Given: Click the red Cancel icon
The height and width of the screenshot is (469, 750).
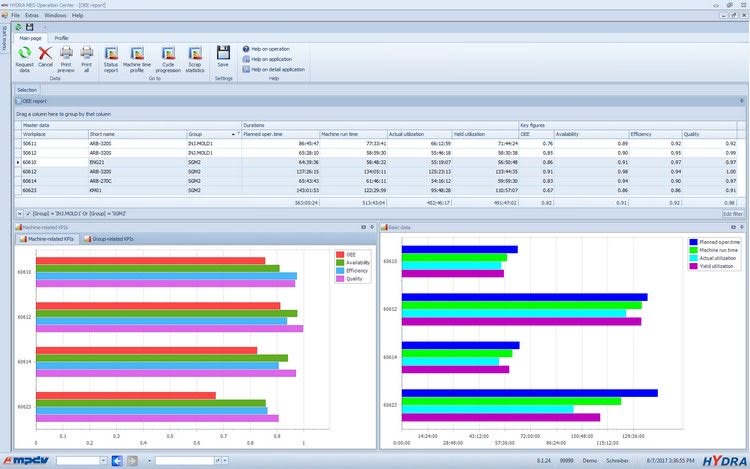Looking at the screenshot, I should [45, 53].
